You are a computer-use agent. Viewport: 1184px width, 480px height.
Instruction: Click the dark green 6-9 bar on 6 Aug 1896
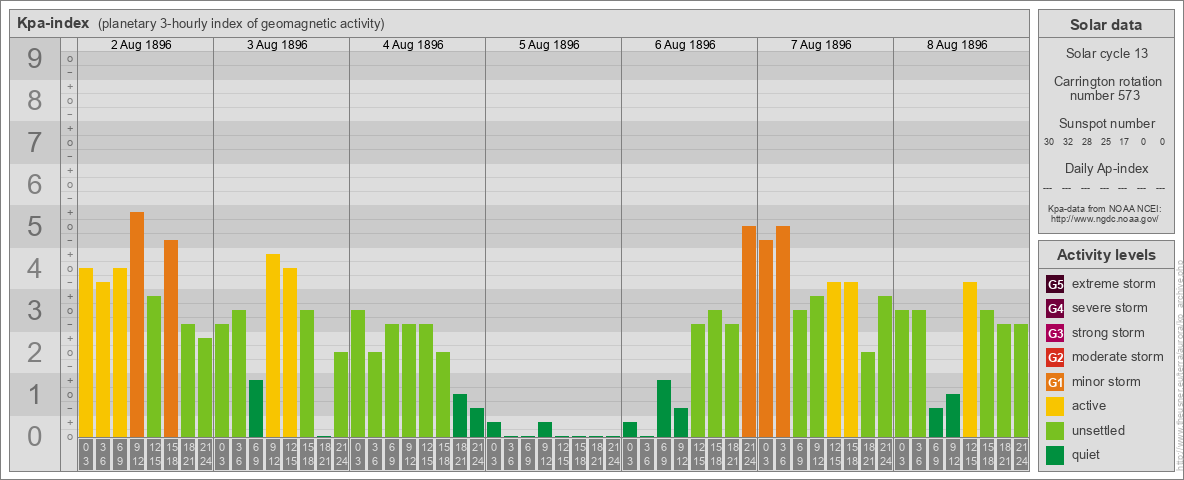664,408
